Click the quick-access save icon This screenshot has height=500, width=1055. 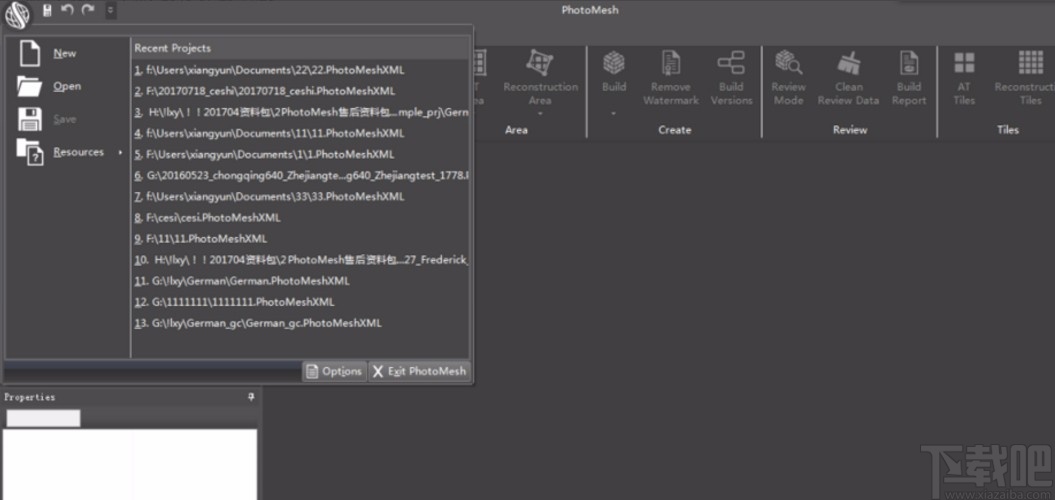tap(47, 10)
